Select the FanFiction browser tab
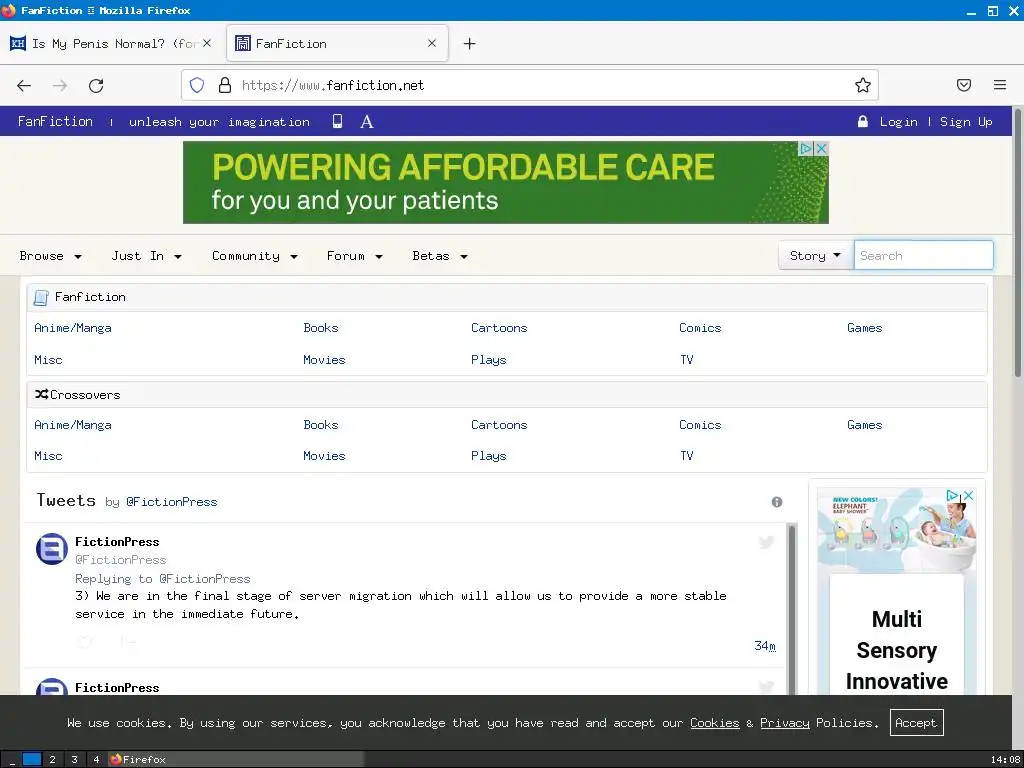Image resolution: width=1024 pixels, height=768 pixels. tap(337, 44)
